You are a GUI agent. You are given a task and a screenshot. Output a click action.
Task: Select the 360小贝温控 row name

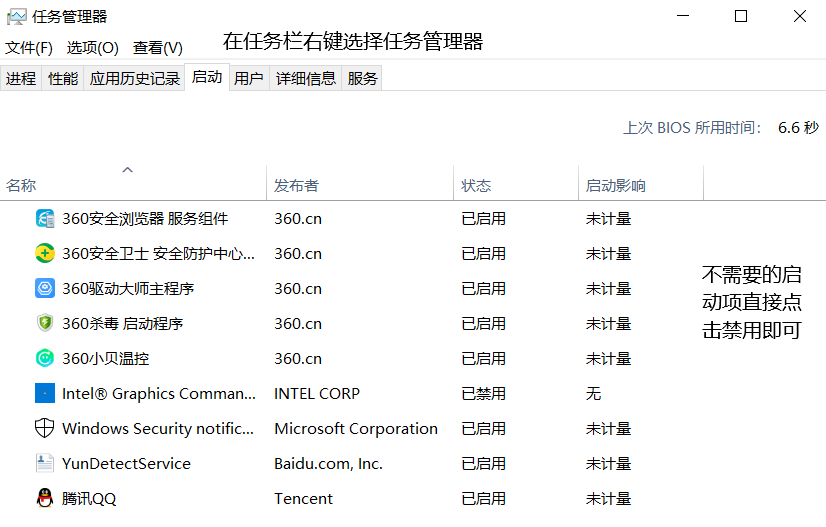tap(105, 359)
